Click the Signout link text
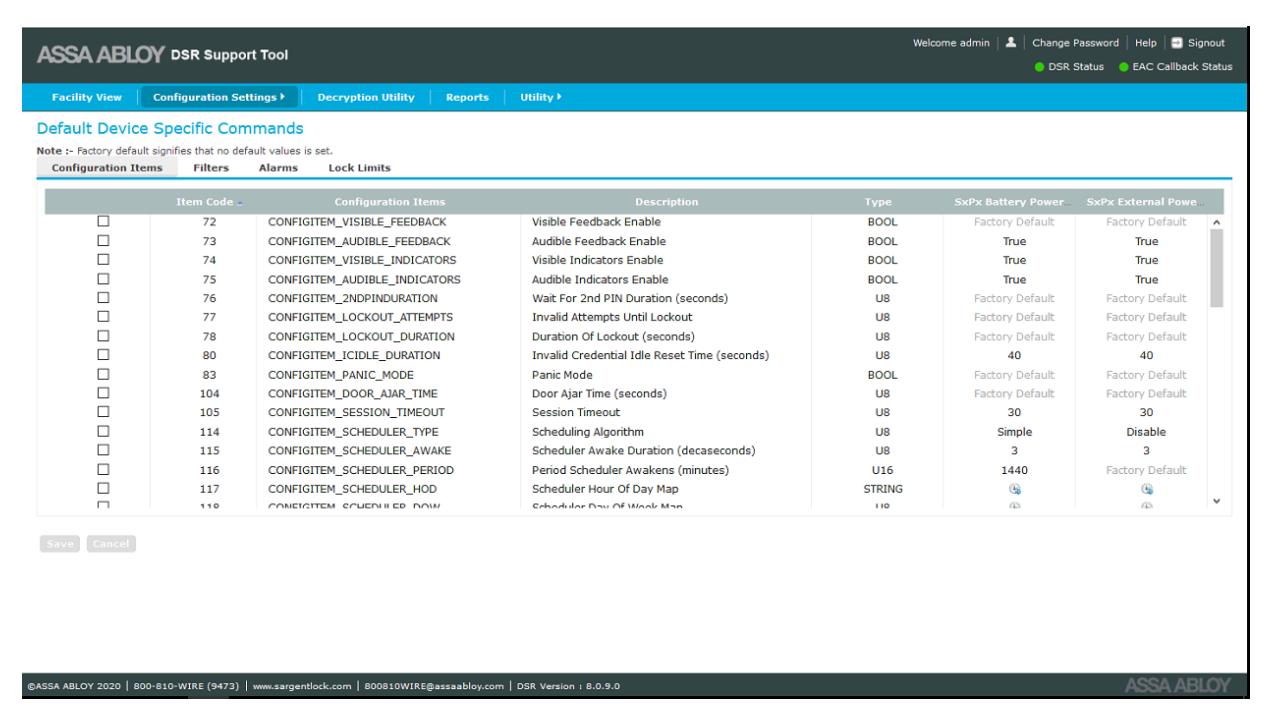Viewport: 1274px width, 723px height. tap(1206, 43)
